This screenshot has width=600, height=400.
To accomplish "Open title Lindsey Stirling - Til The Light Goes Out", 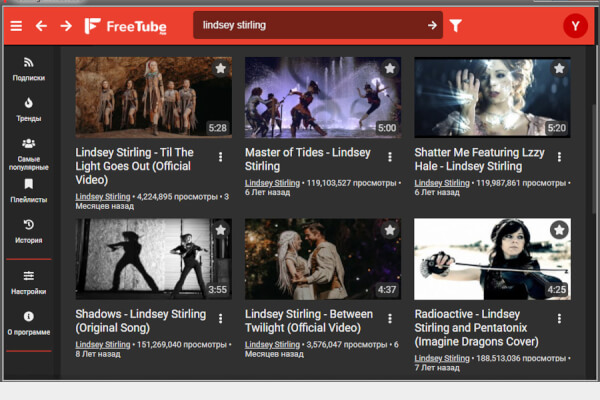I will [x=134, y=166].
